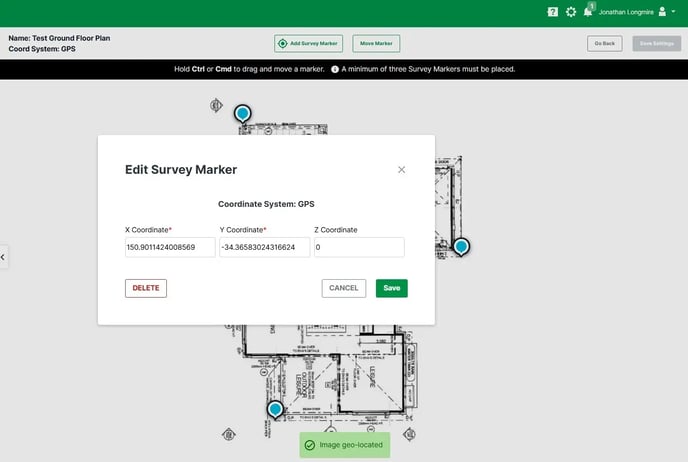Cancel editing the survey marker
This screenshot has height=462, width=688.
pos(344,288)
